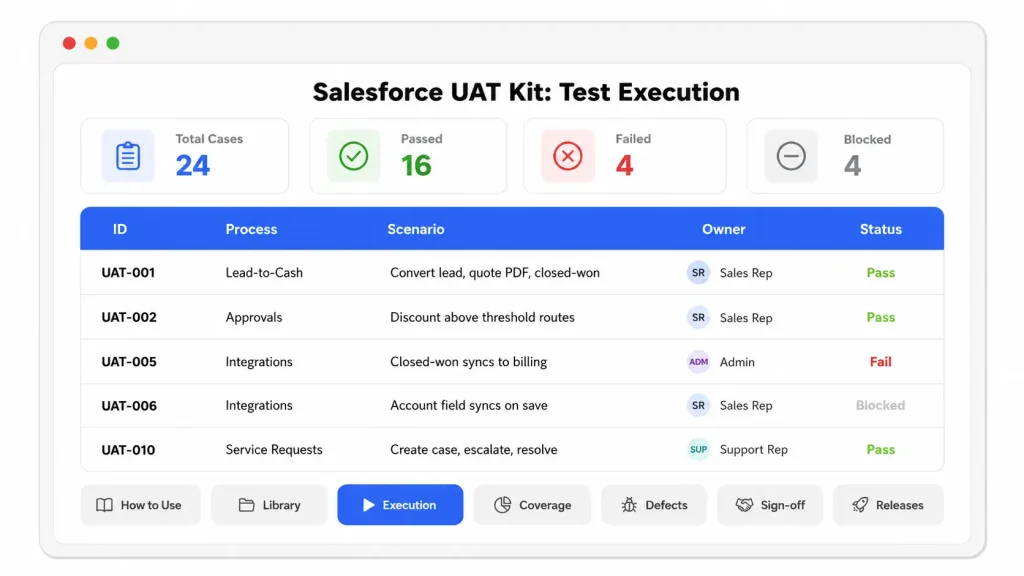
Task: Click the Fail status for UAT-005
Action: click(880, 362)
